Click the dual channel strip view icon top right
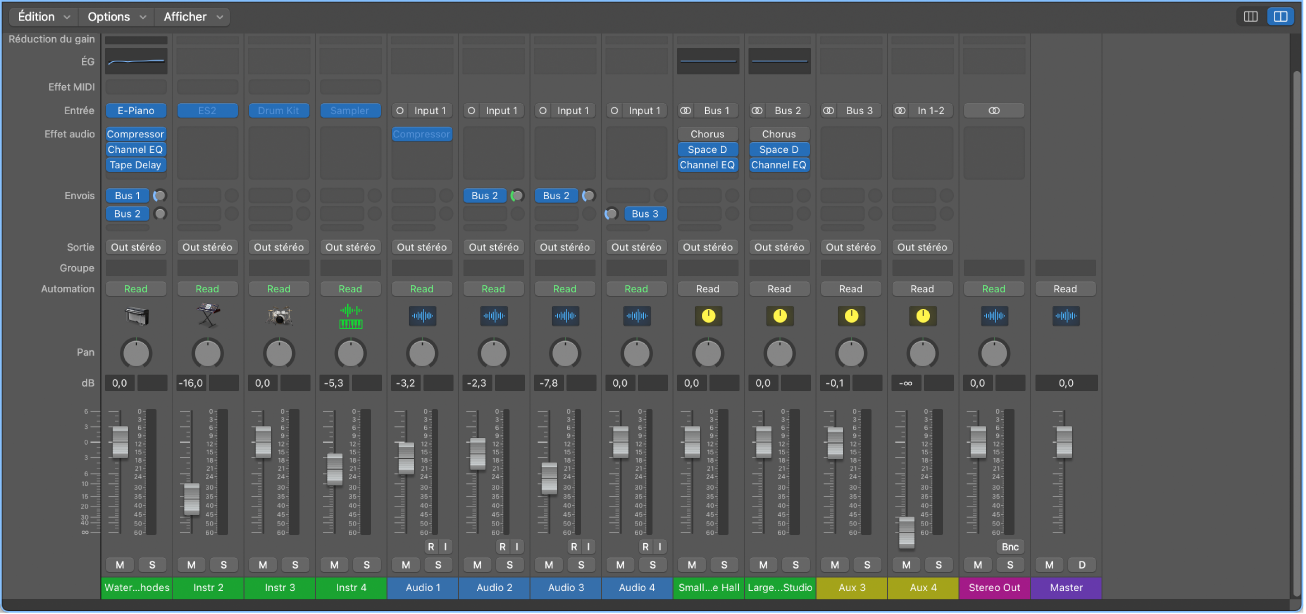The image size is (1306, 614). pos(1280,15)
